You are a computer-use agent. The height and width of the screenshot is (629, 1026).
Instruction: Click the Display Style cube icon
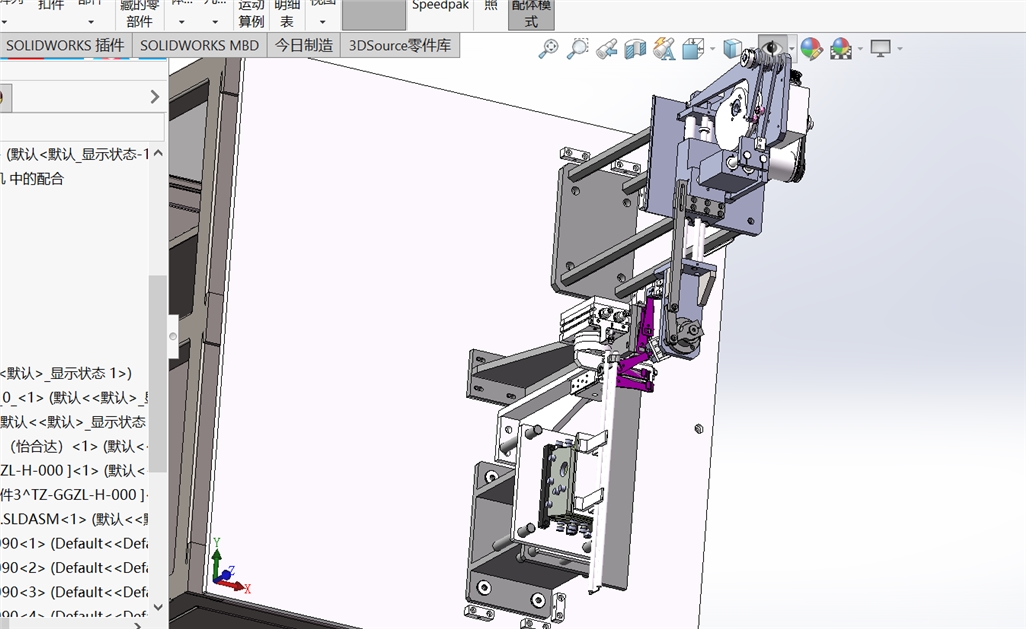click(x=732, y=48)
